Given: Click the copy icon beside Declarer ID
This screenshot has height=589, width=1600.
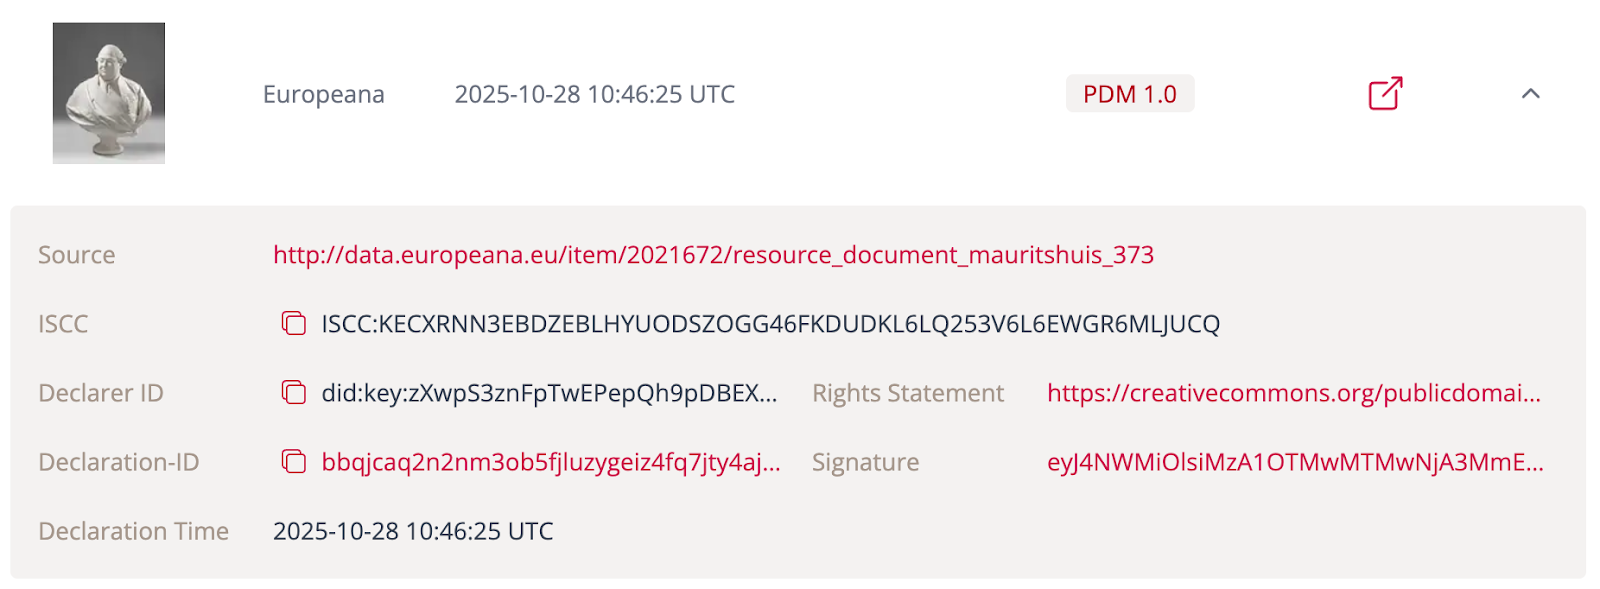Looking at the screenshot, I should [x=293, y=393].
